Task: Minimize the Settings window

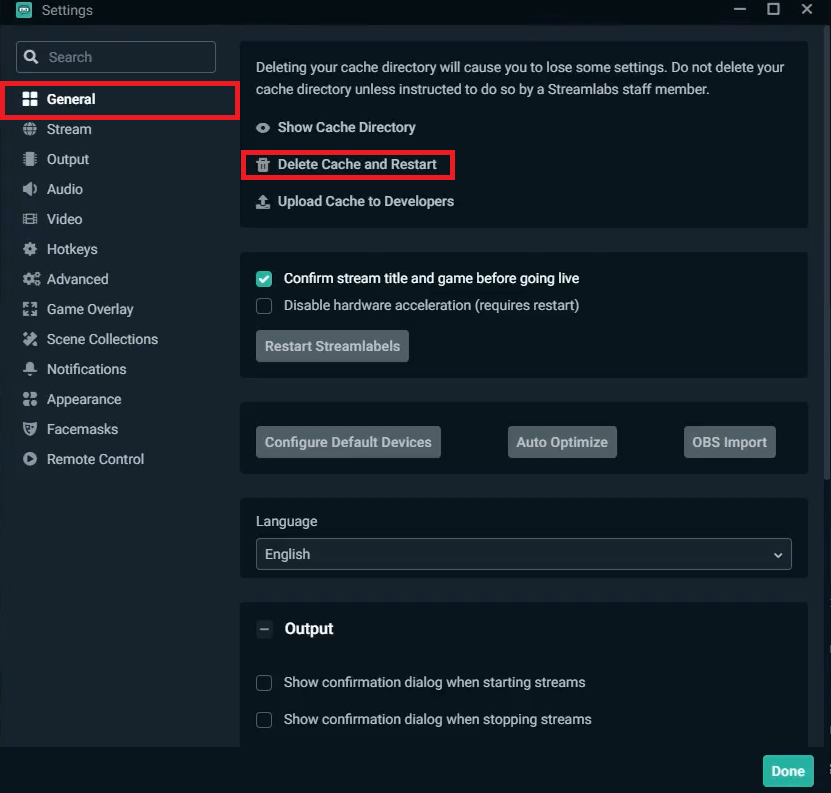Action: [740, 9]
